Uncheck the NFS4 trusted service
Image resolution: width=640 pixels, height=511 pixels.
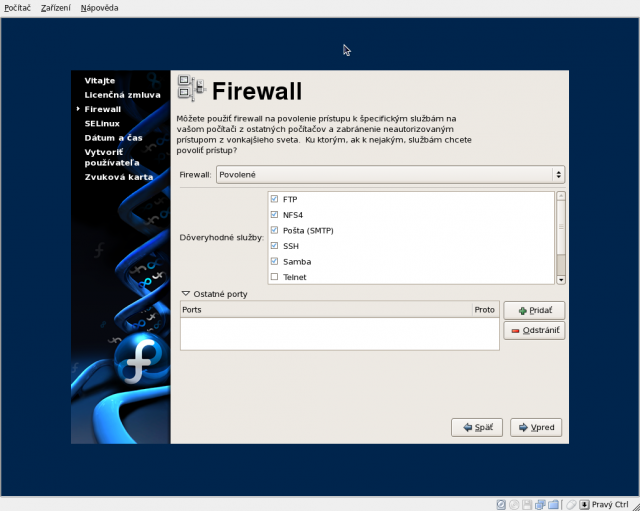tap(274, 214)
